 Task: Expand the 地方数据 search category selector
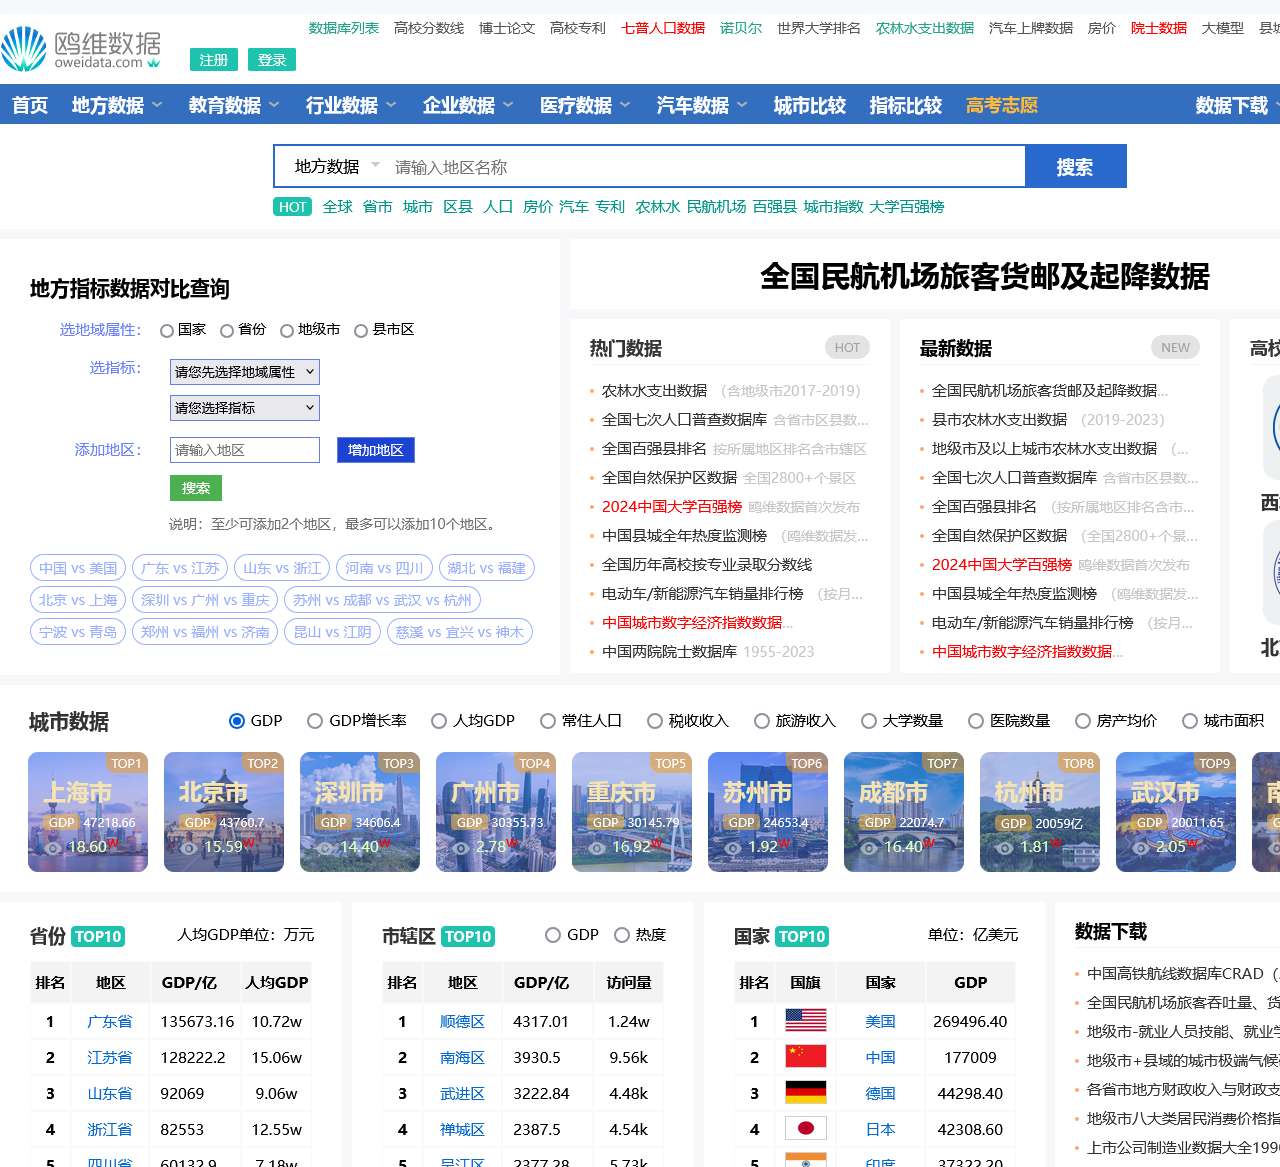click(x=335, y=167)
